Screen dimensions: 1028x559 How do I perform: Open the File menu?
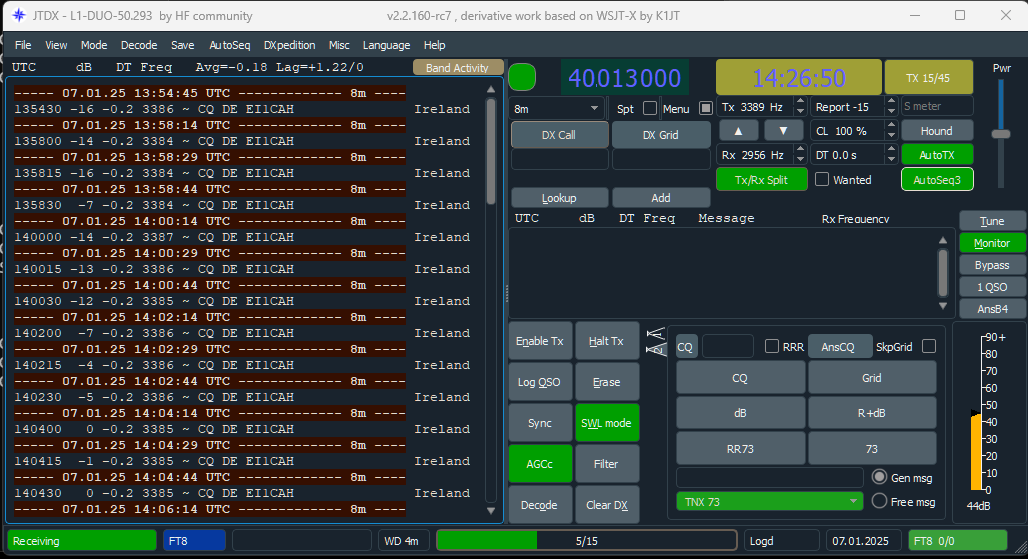tap(23, 45)
